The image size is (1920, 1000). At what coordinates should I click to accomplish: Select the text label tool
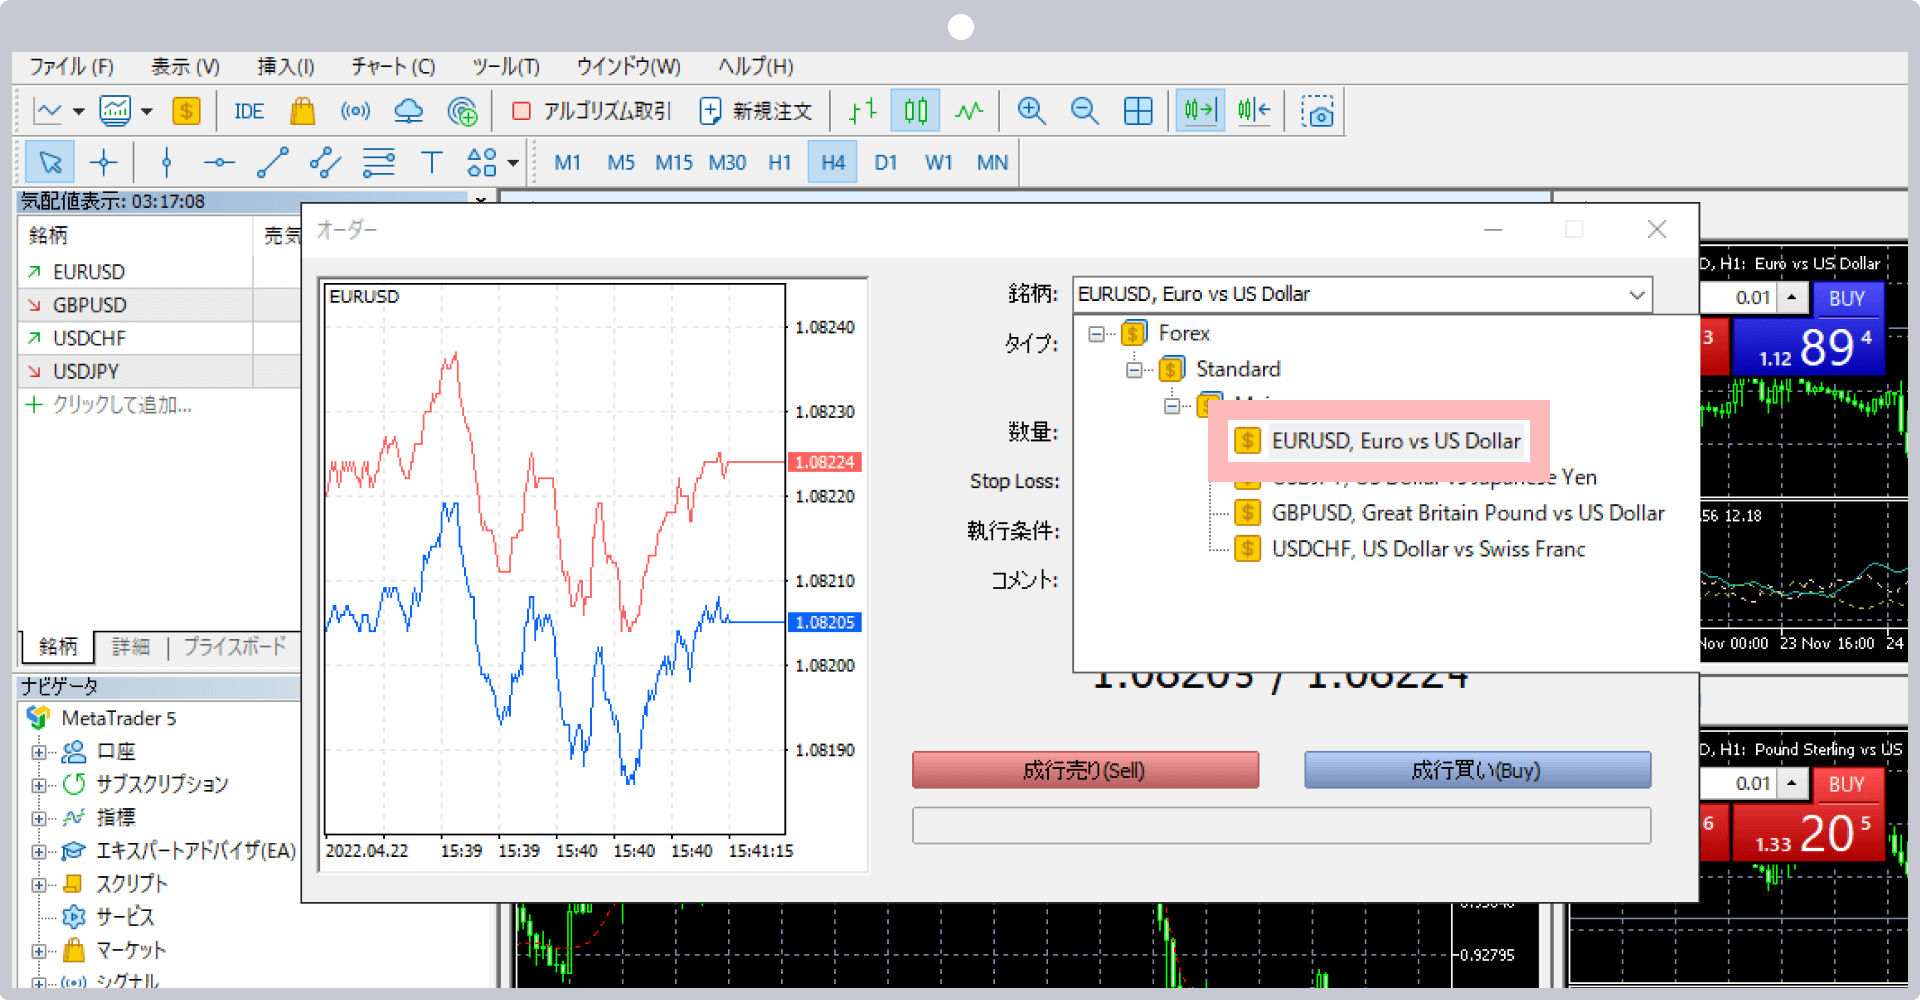pyautogui.click(x=431, y=162)
